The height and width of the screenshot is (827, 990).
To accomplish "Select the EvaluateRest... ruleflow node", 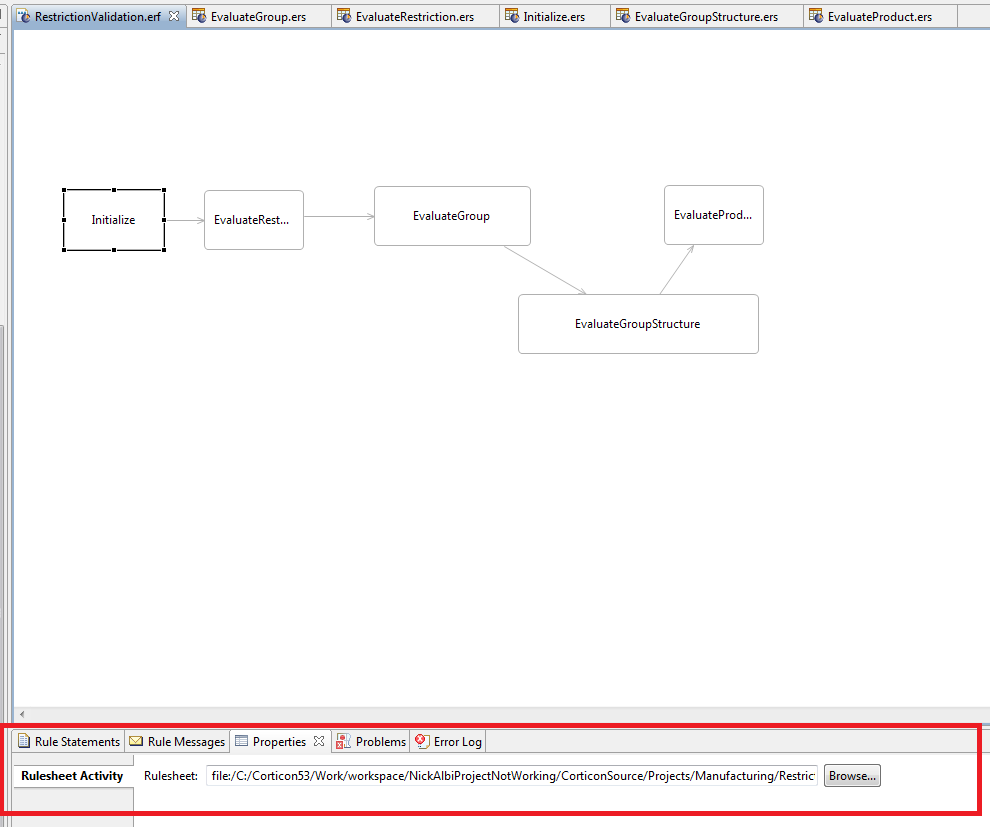I will [254, 220].
